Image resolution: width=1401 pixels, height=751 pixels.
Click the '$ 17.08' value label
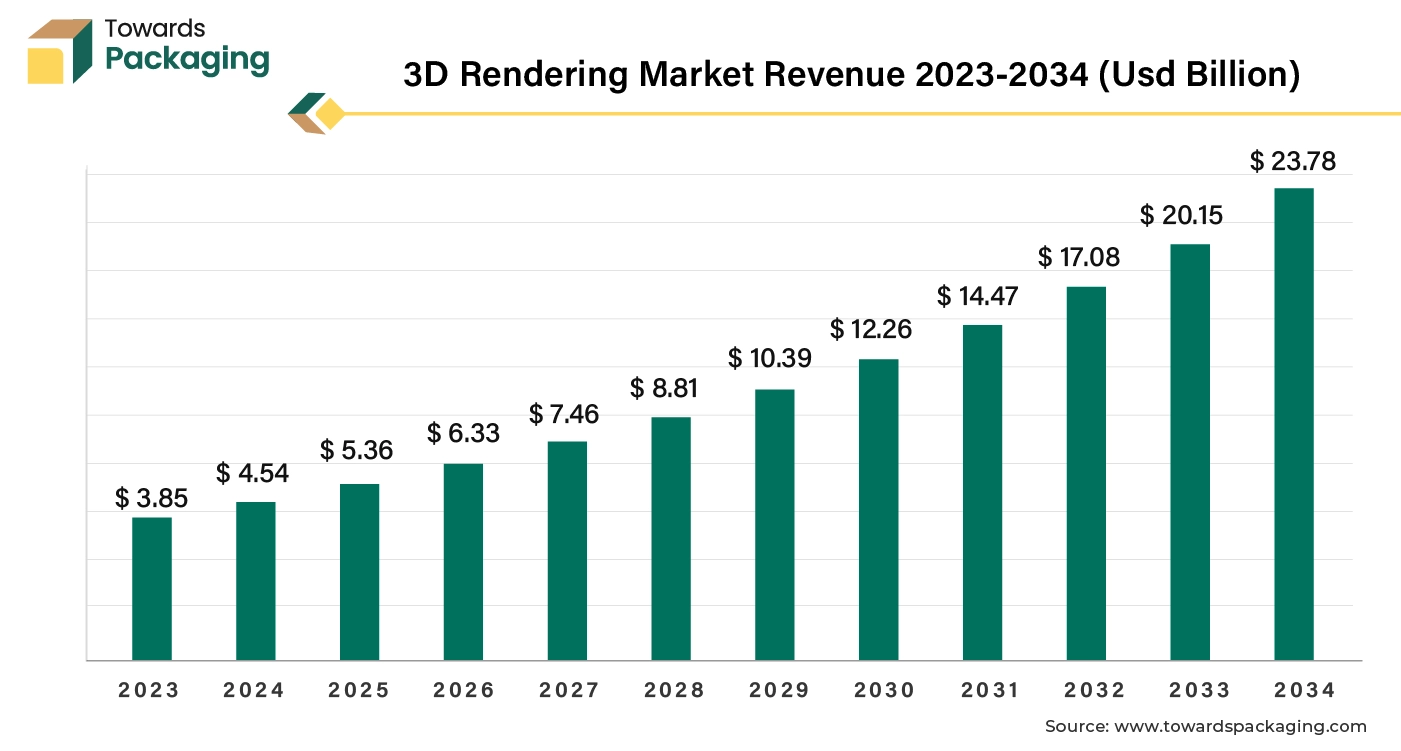click(x=1079, y=257)
